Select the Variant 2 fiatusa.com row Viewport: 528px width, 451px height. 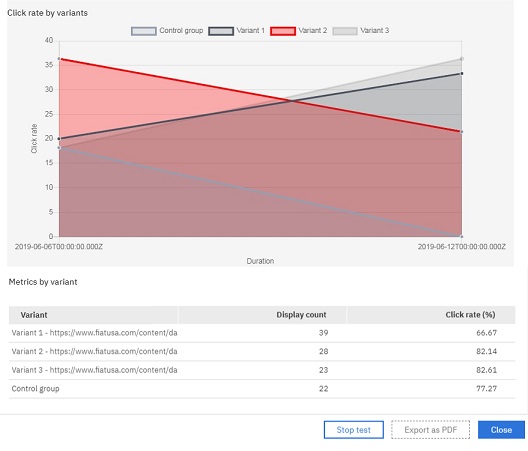[262, 352]
